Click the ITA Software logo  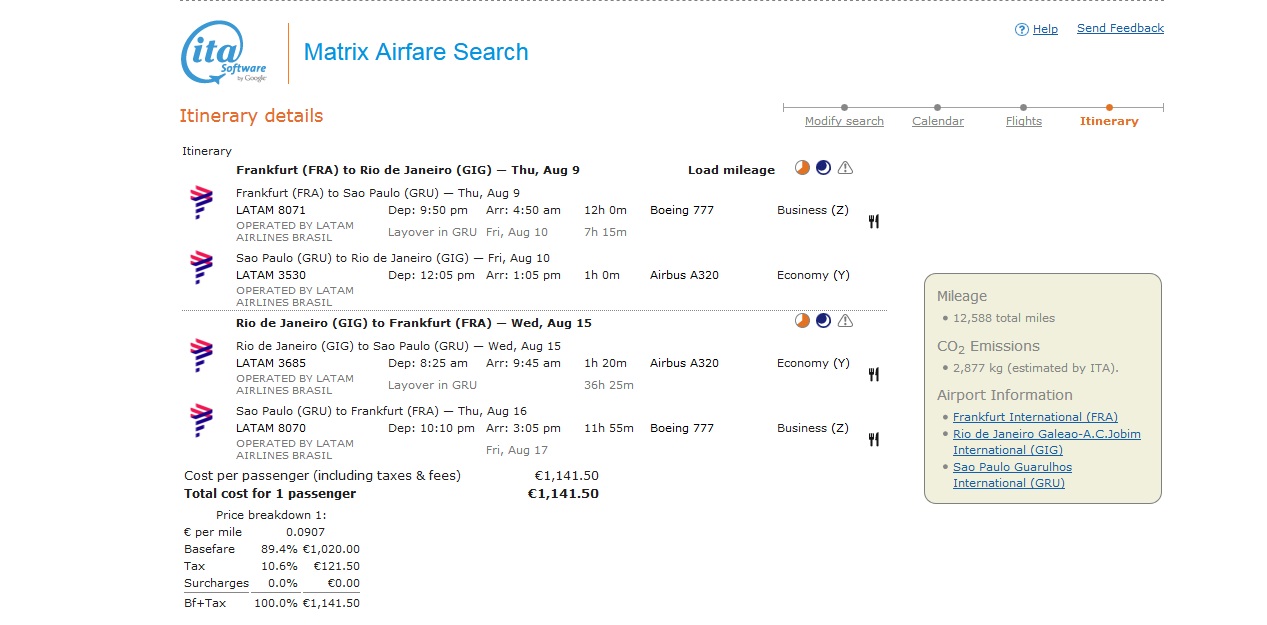[224, 52]
